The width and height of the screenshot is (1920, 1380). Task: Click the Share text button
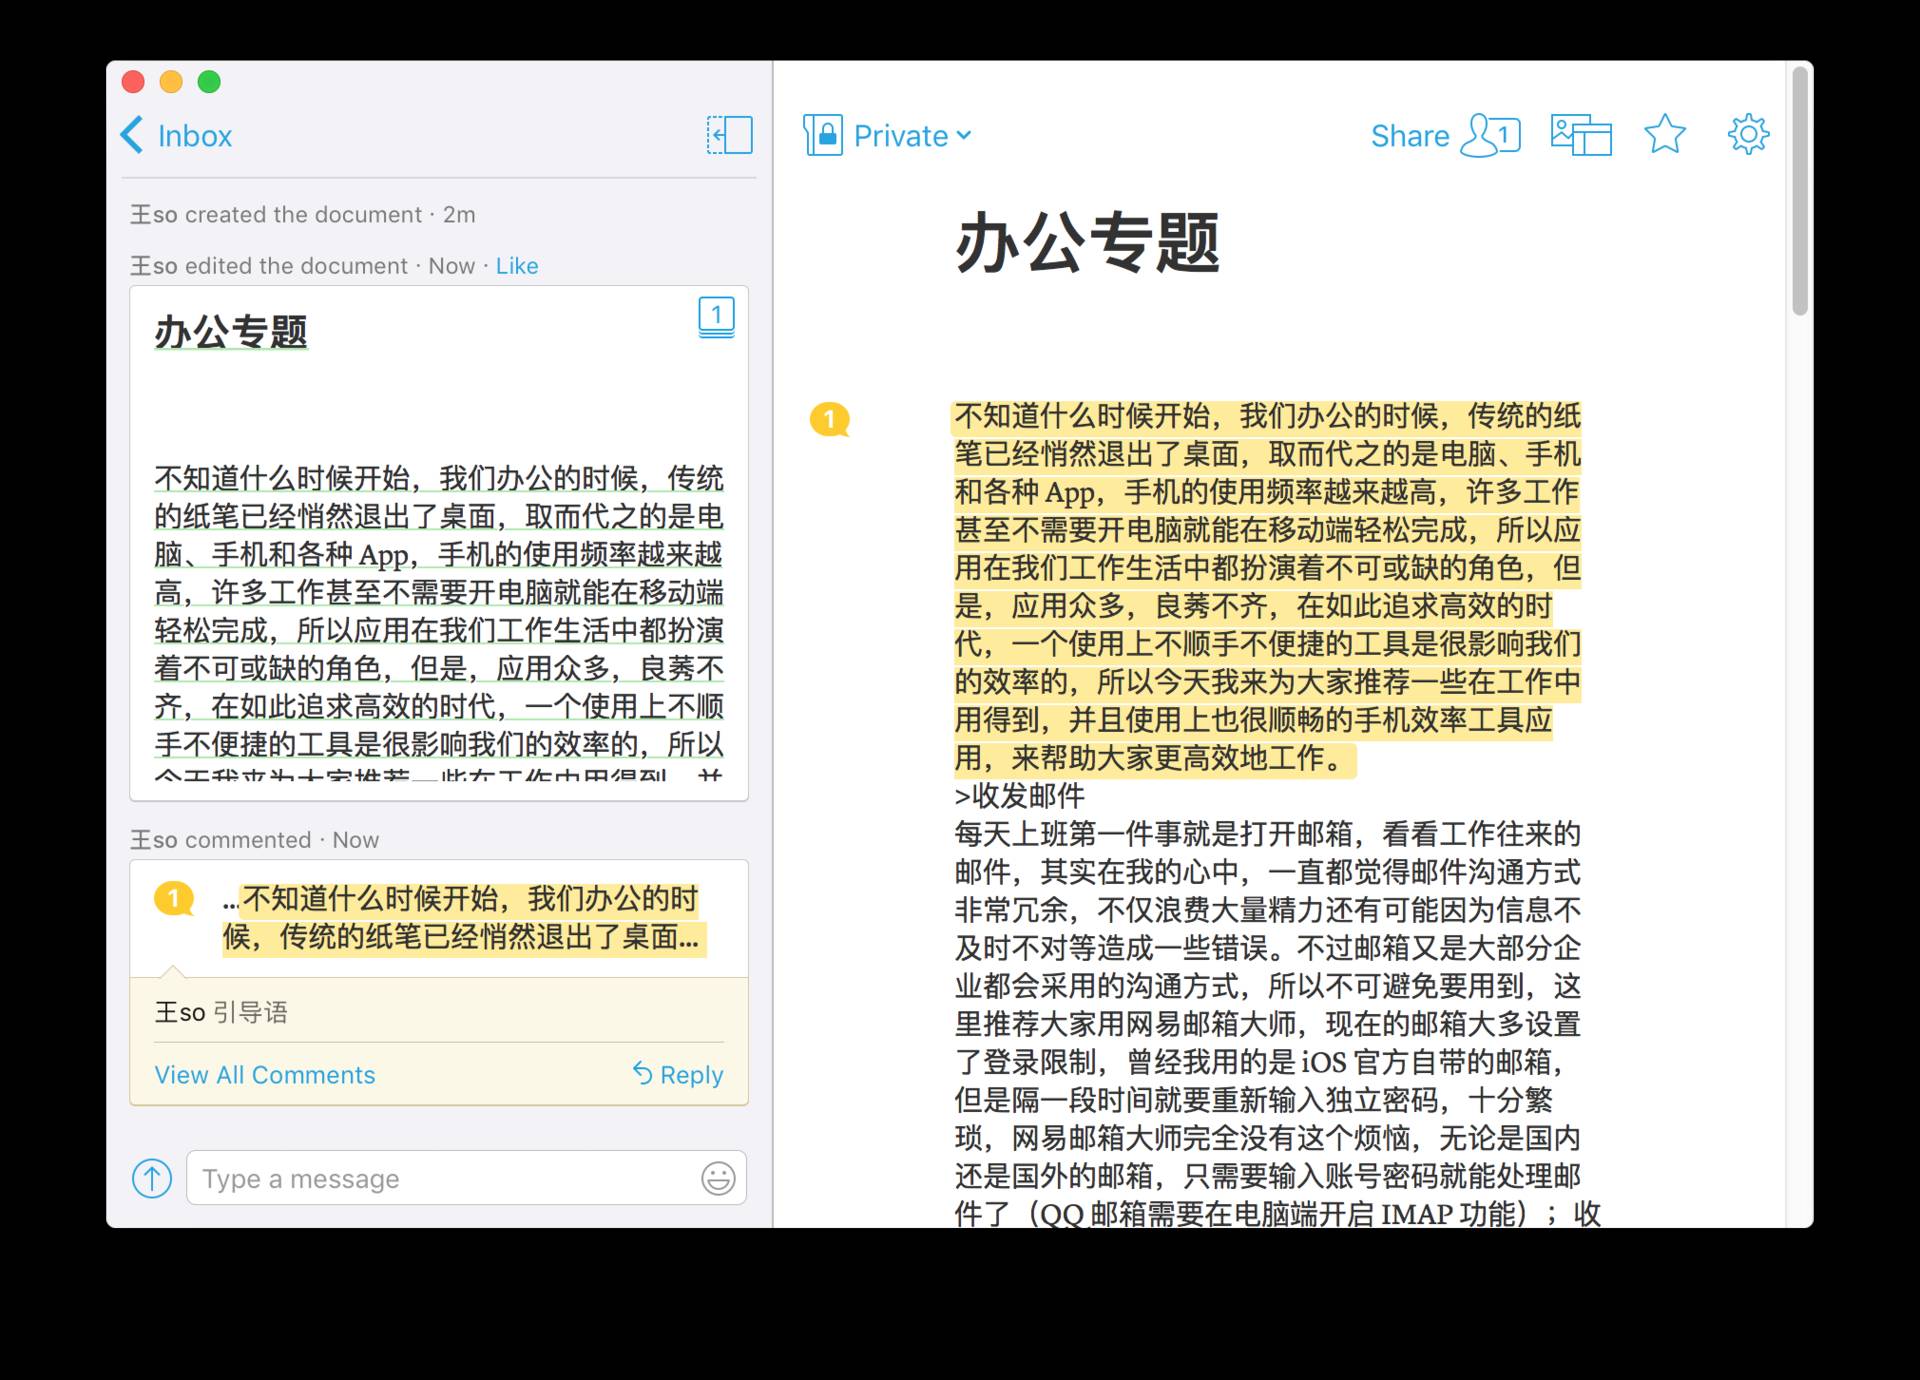click(x=1409, y=136)
